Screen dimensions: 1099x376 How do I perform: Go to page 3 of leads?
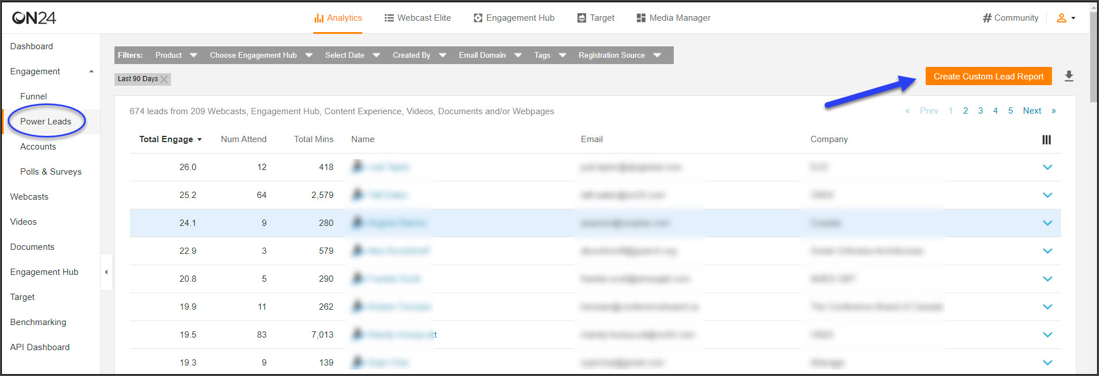point(981,111)
